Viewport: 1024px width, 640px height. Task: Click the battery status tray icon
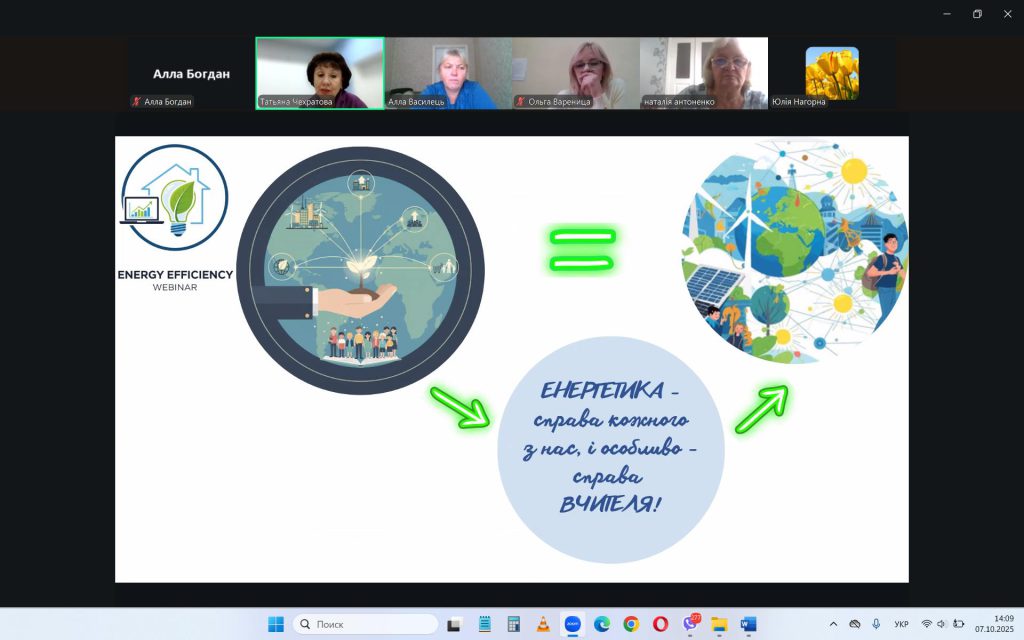tap(959, 624)
